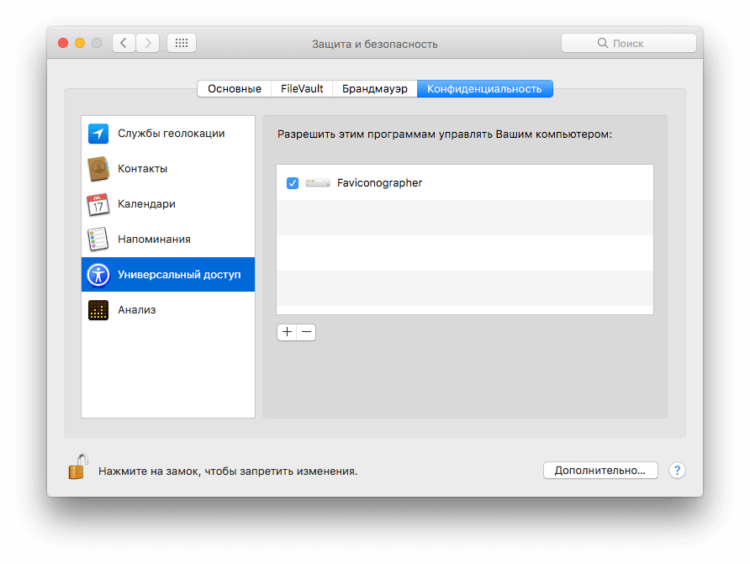The image size is (750, 564).
Task: Select the Конфиденциальность tab
Action: coord(485,89)
